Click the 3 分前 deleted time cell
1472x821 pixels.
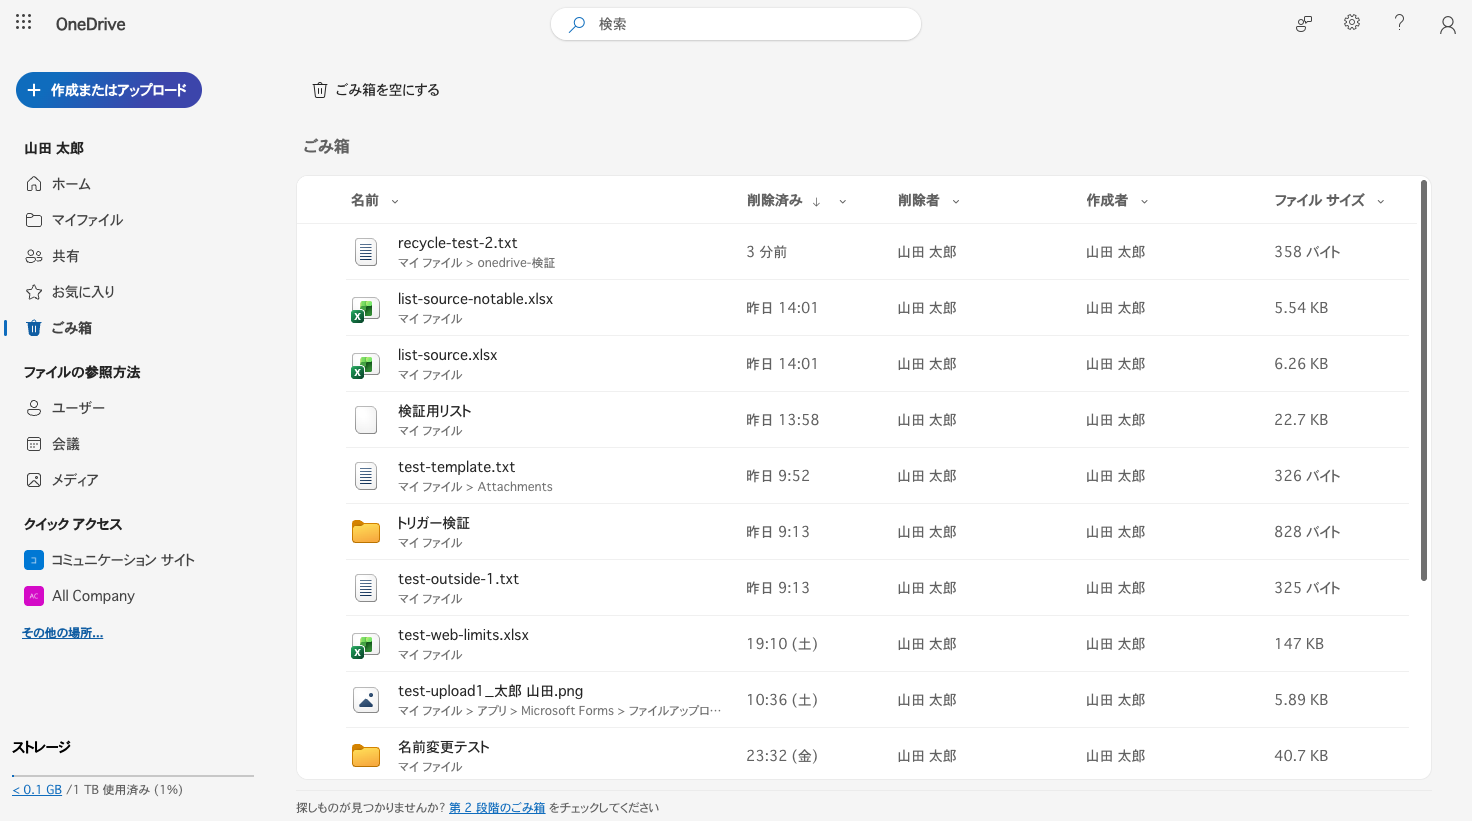(x=766, y=252)
